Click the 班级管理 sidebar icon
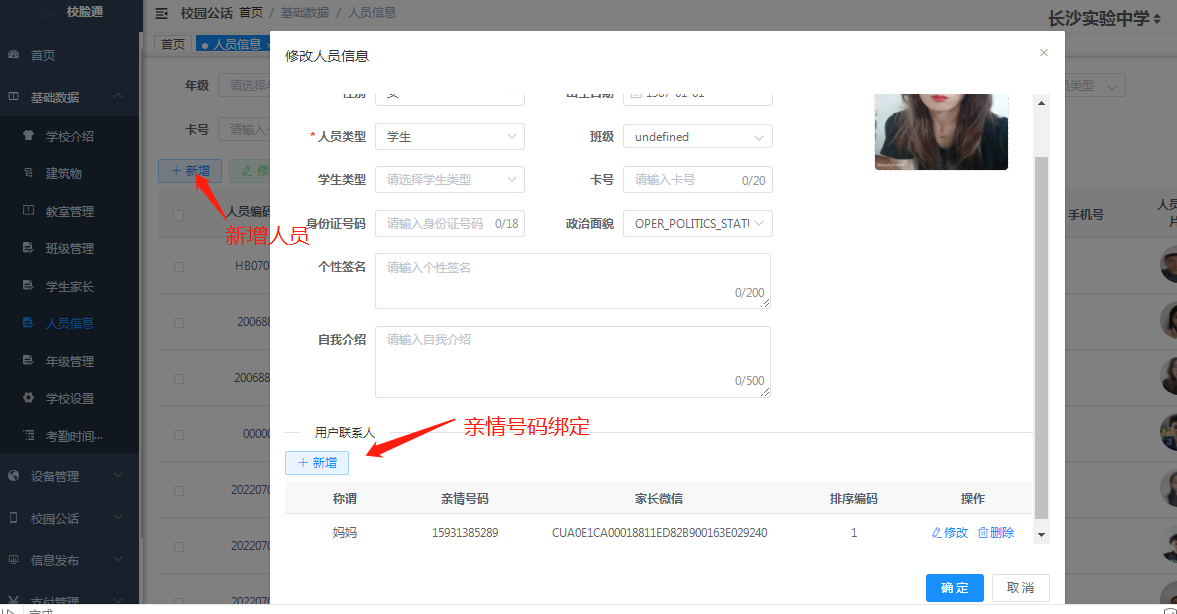This screenshot has height=614, width=1177. coord(29,248)
